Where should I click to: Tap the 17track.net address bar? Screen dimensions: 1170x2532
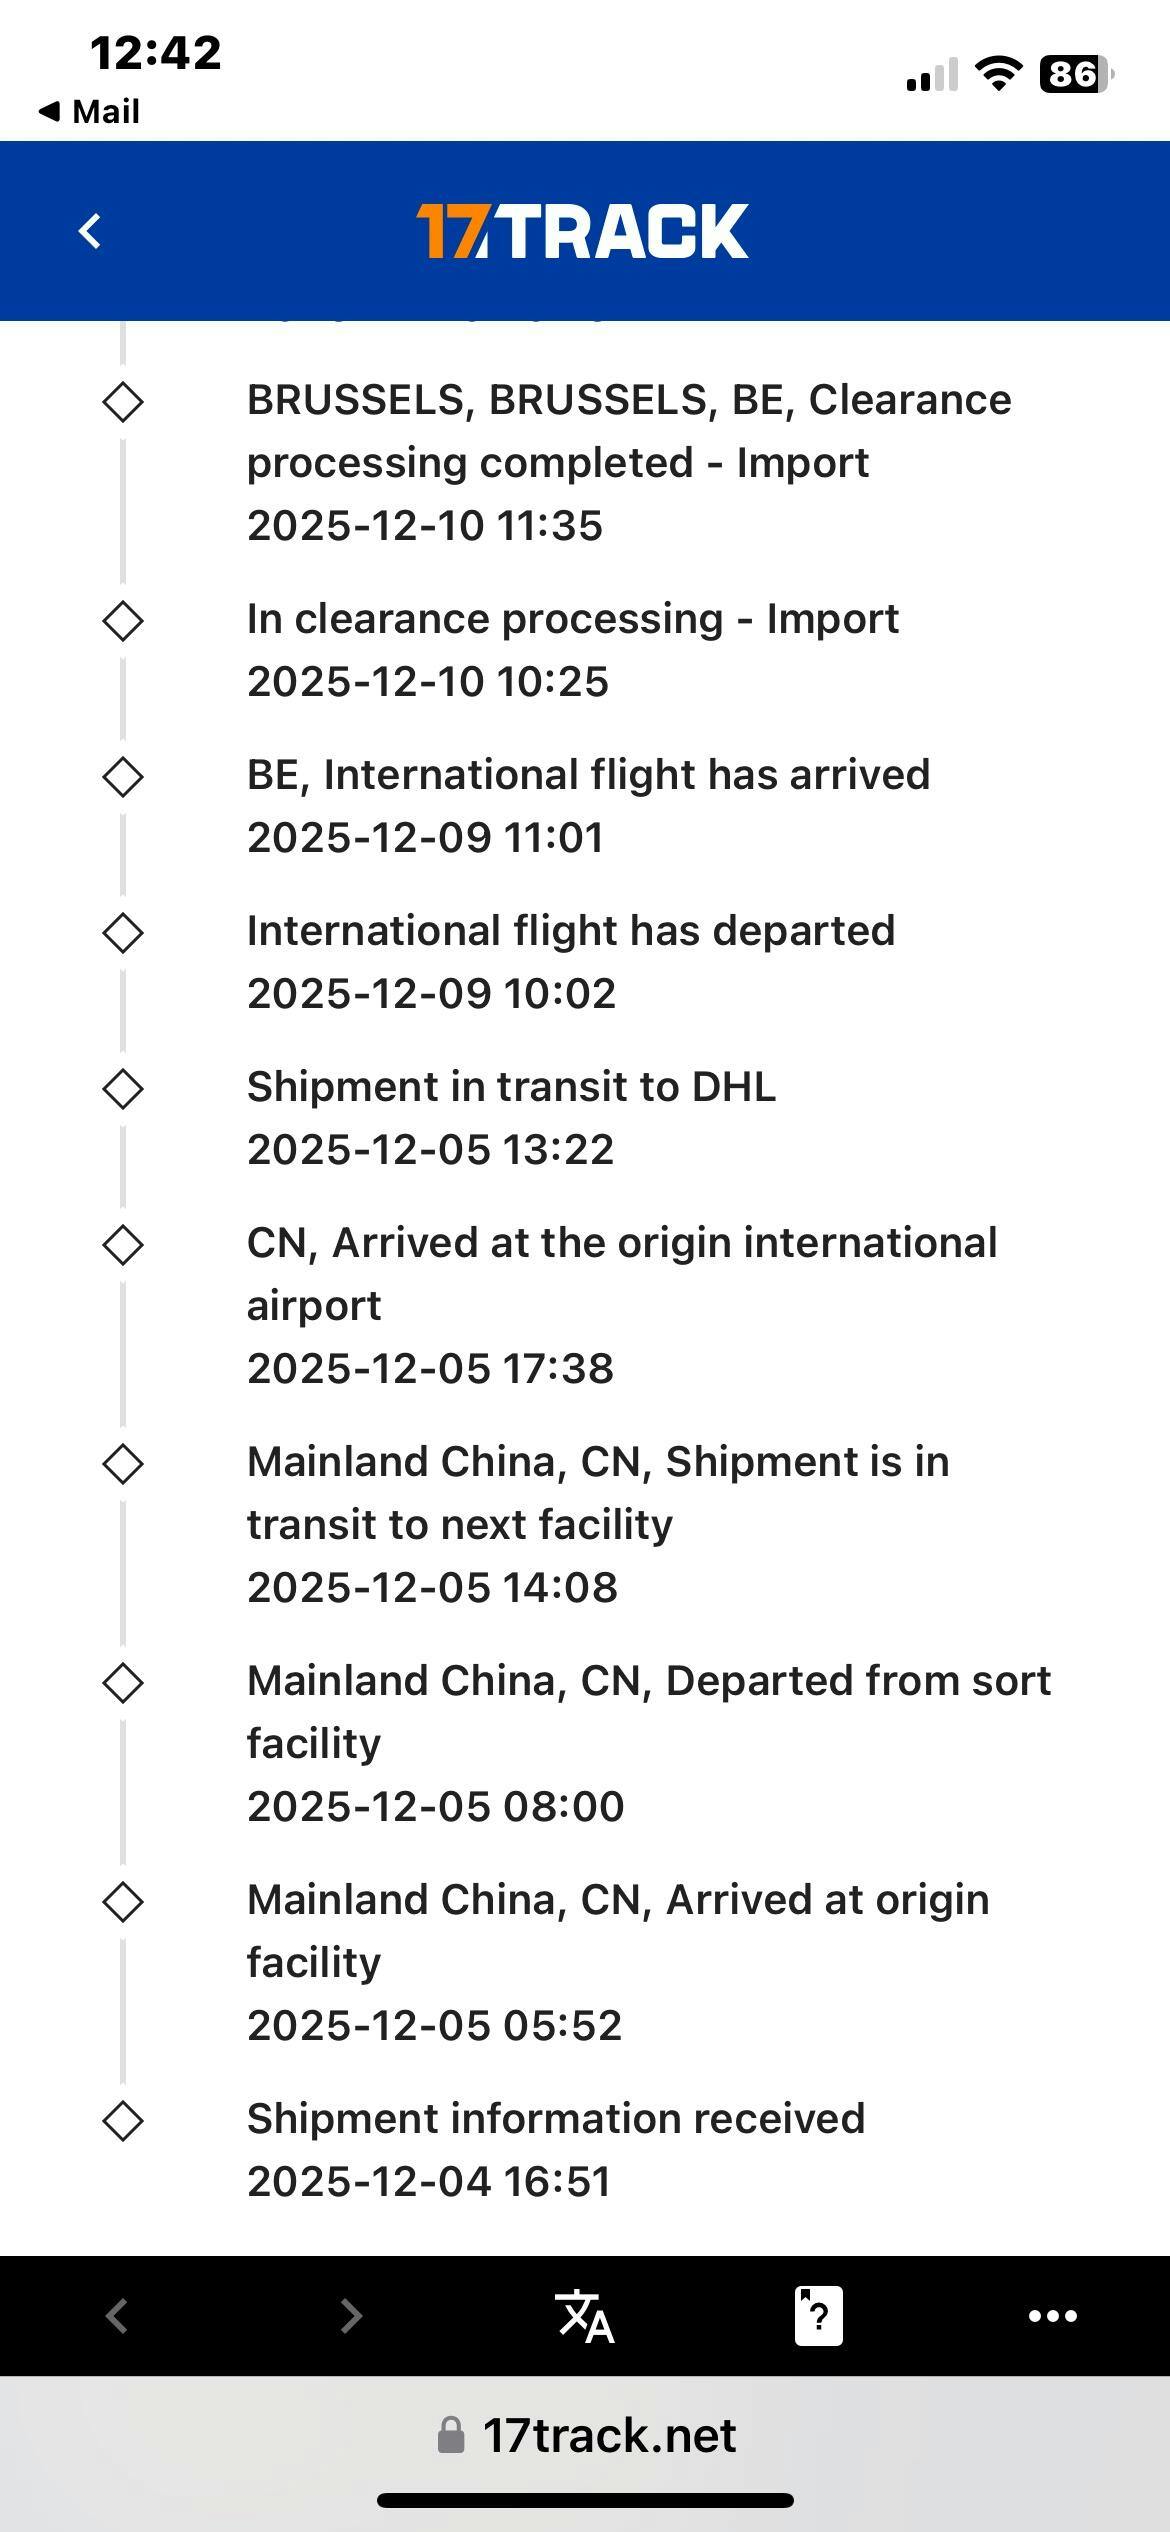(608, 2435)
